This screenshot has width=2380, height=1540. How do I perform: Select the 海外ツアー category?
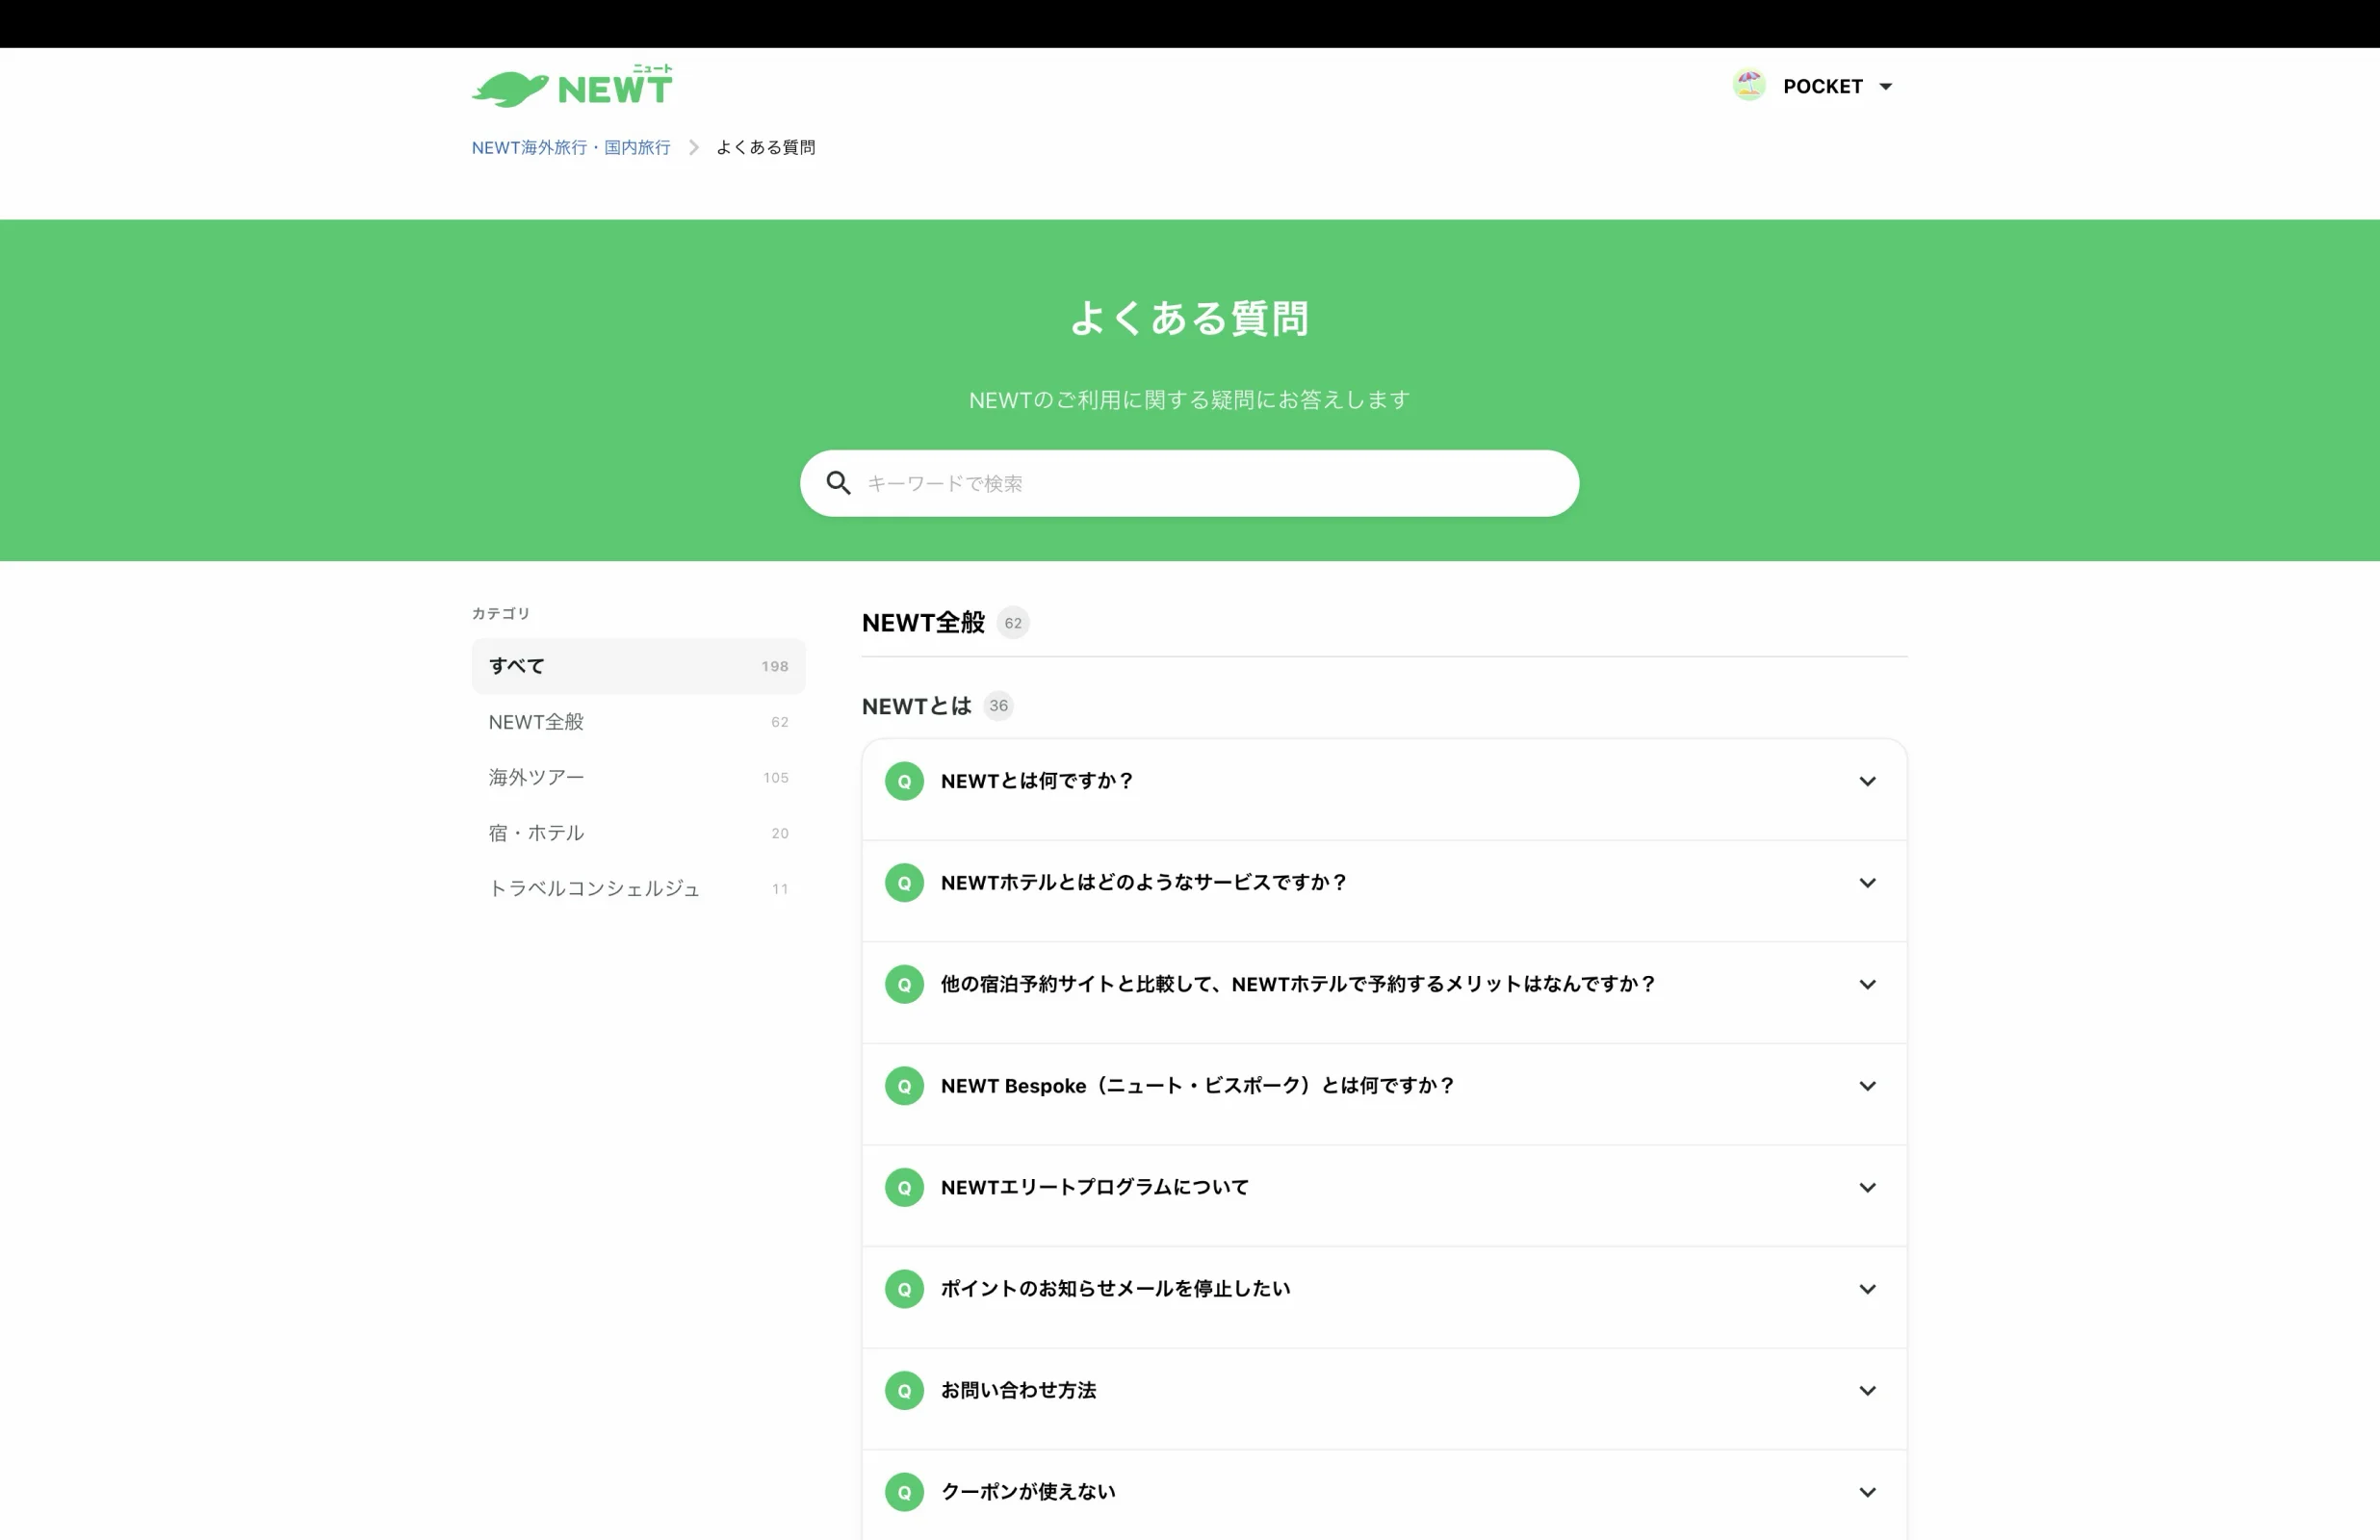[x=638, y=778]
